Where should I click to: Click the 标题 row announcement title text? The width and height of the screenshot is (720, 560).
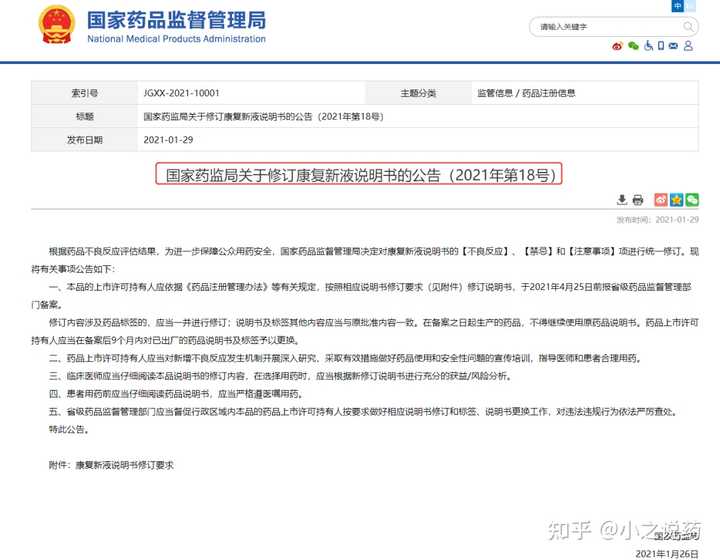(x=263, y=117)
